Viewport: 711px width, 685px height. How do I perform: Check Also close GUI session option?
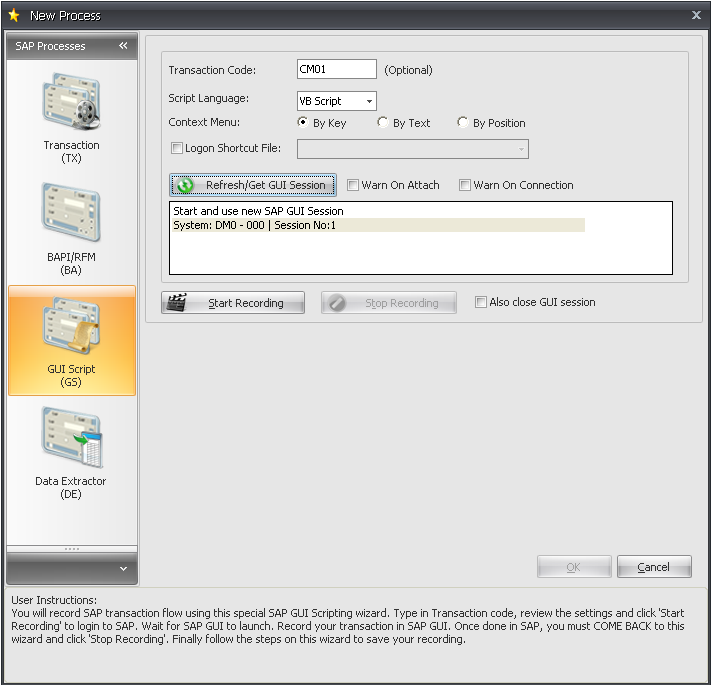tap(481, 302)
